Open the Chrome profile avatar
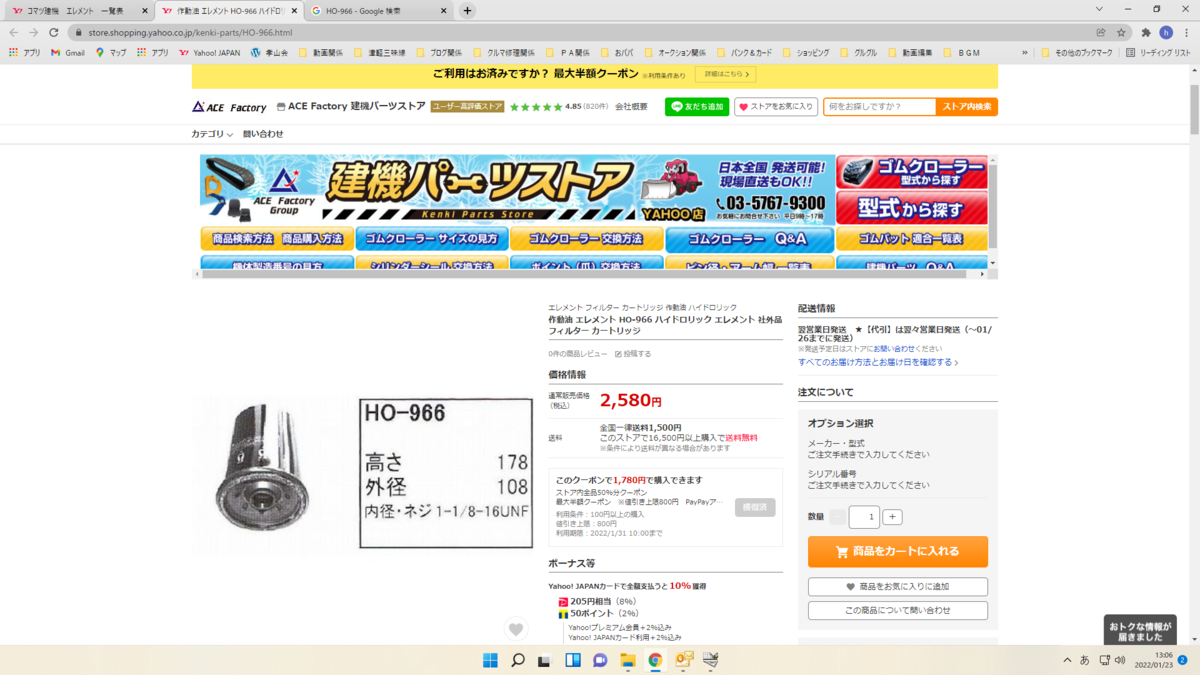This screenshot has height=675, width=1200. pos(1165,32)
